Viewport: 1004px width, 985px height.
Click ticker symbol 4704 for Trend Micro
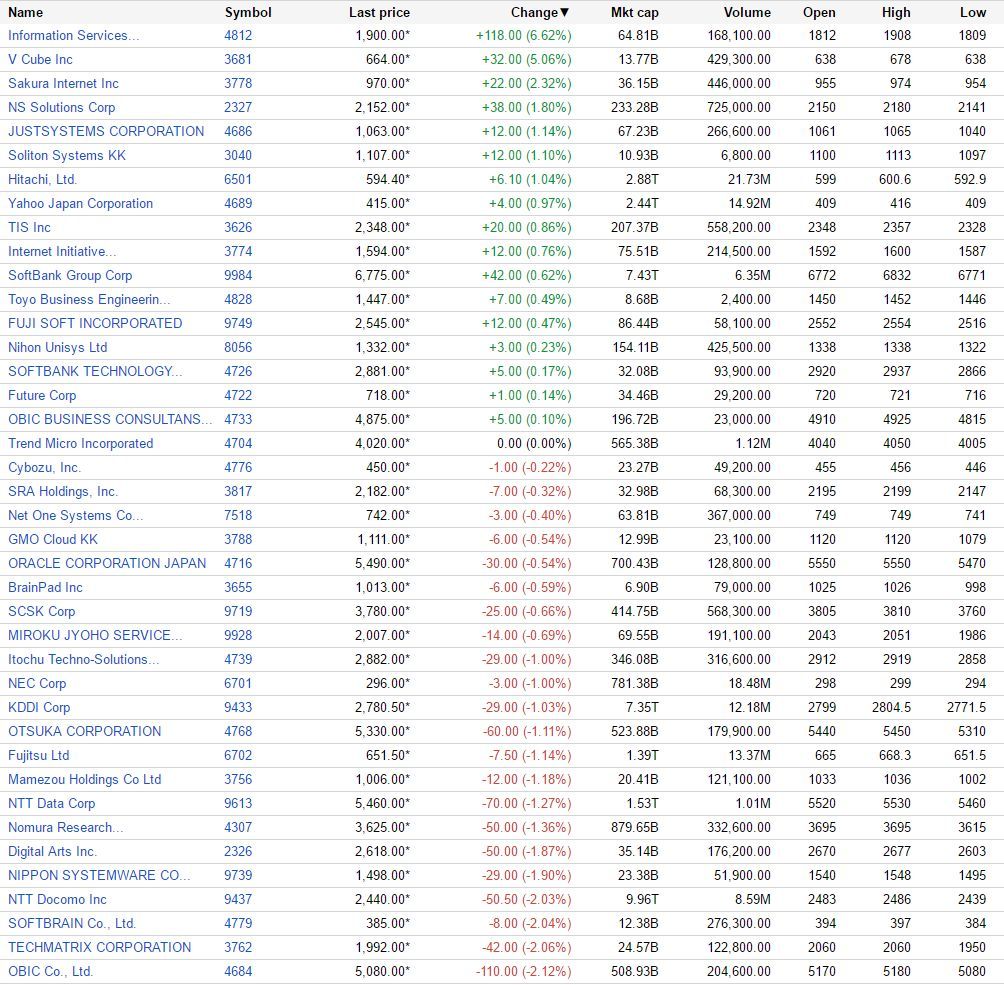pyautogui.click(x=238, y=444)
